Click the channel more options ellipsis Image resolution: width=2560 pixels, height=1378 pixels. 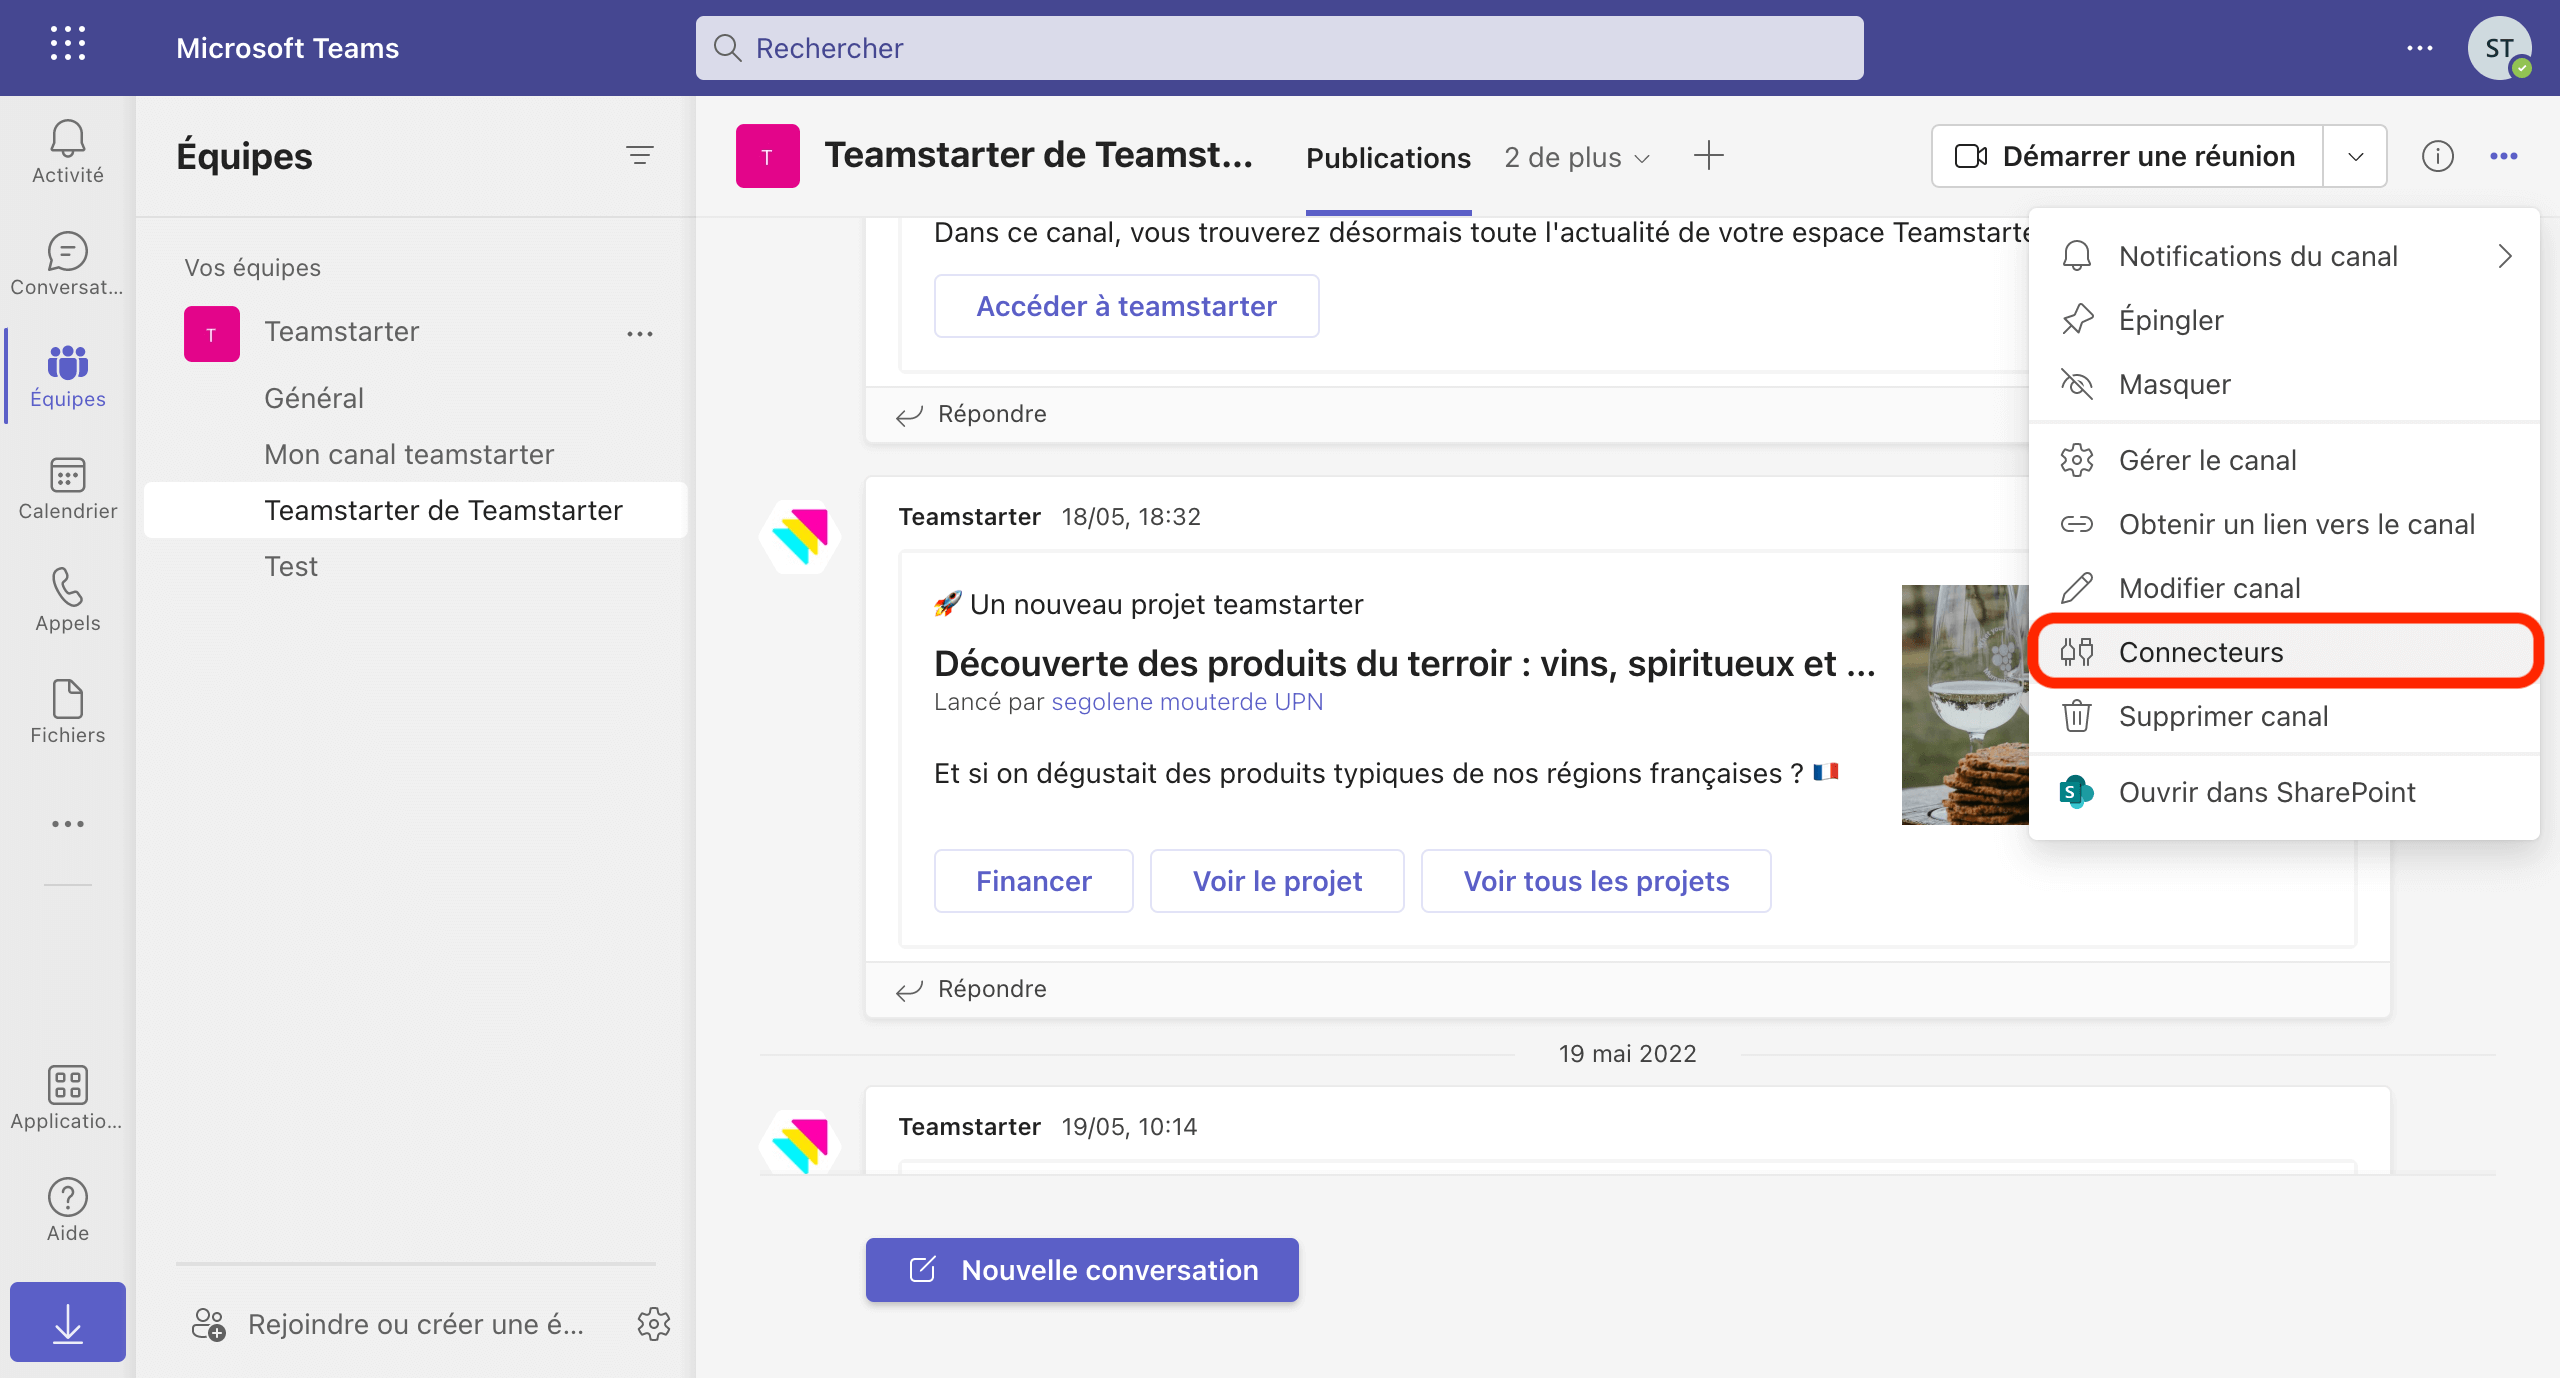click(x=2504, y=156)
